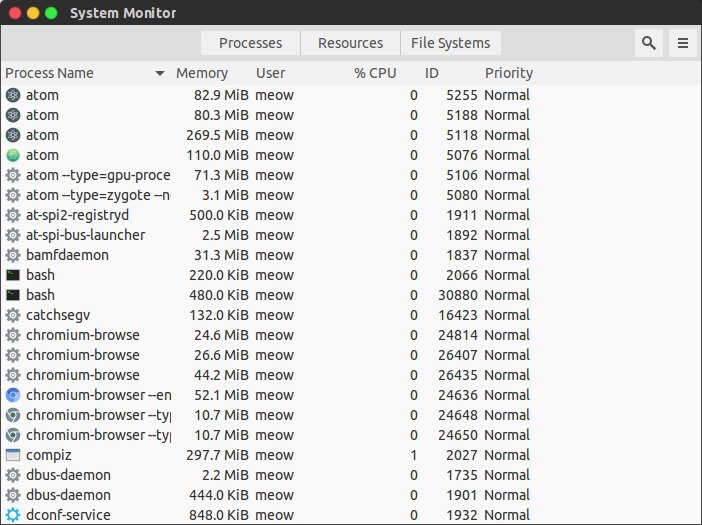Viewport: 702px width, 525px height.
Task: Click the atom --type=gpu-proce process name
Action: tap(98, 175)
